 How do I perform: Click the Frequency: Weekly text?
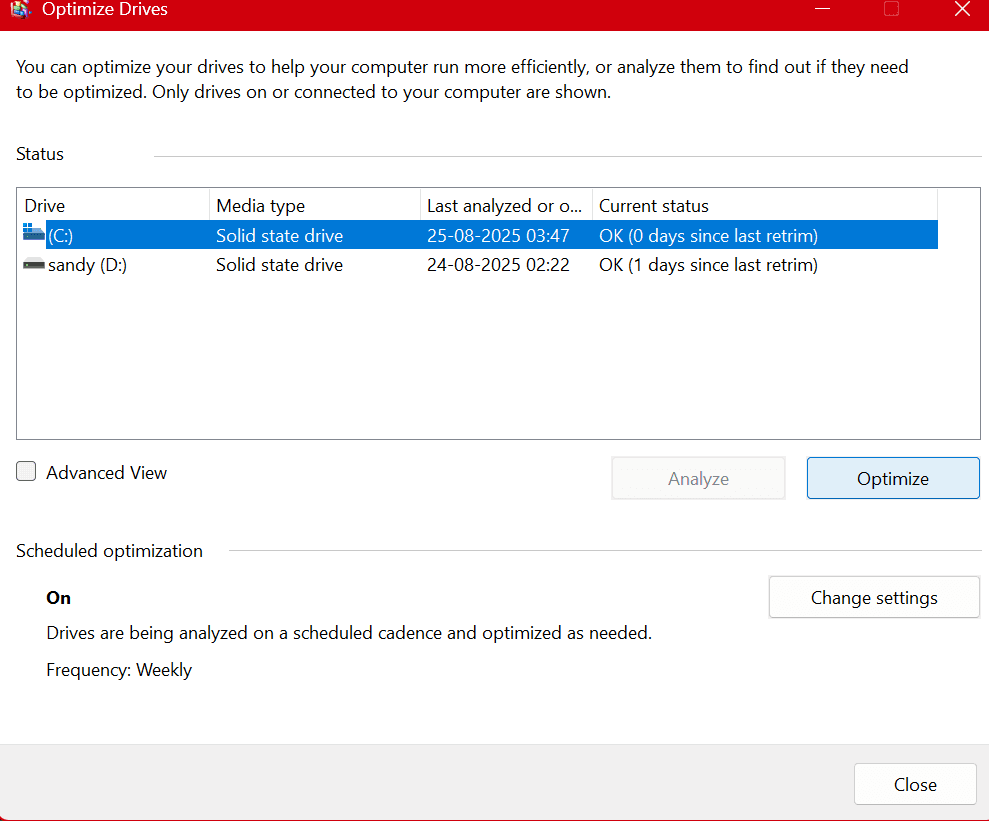coord(119,669)
